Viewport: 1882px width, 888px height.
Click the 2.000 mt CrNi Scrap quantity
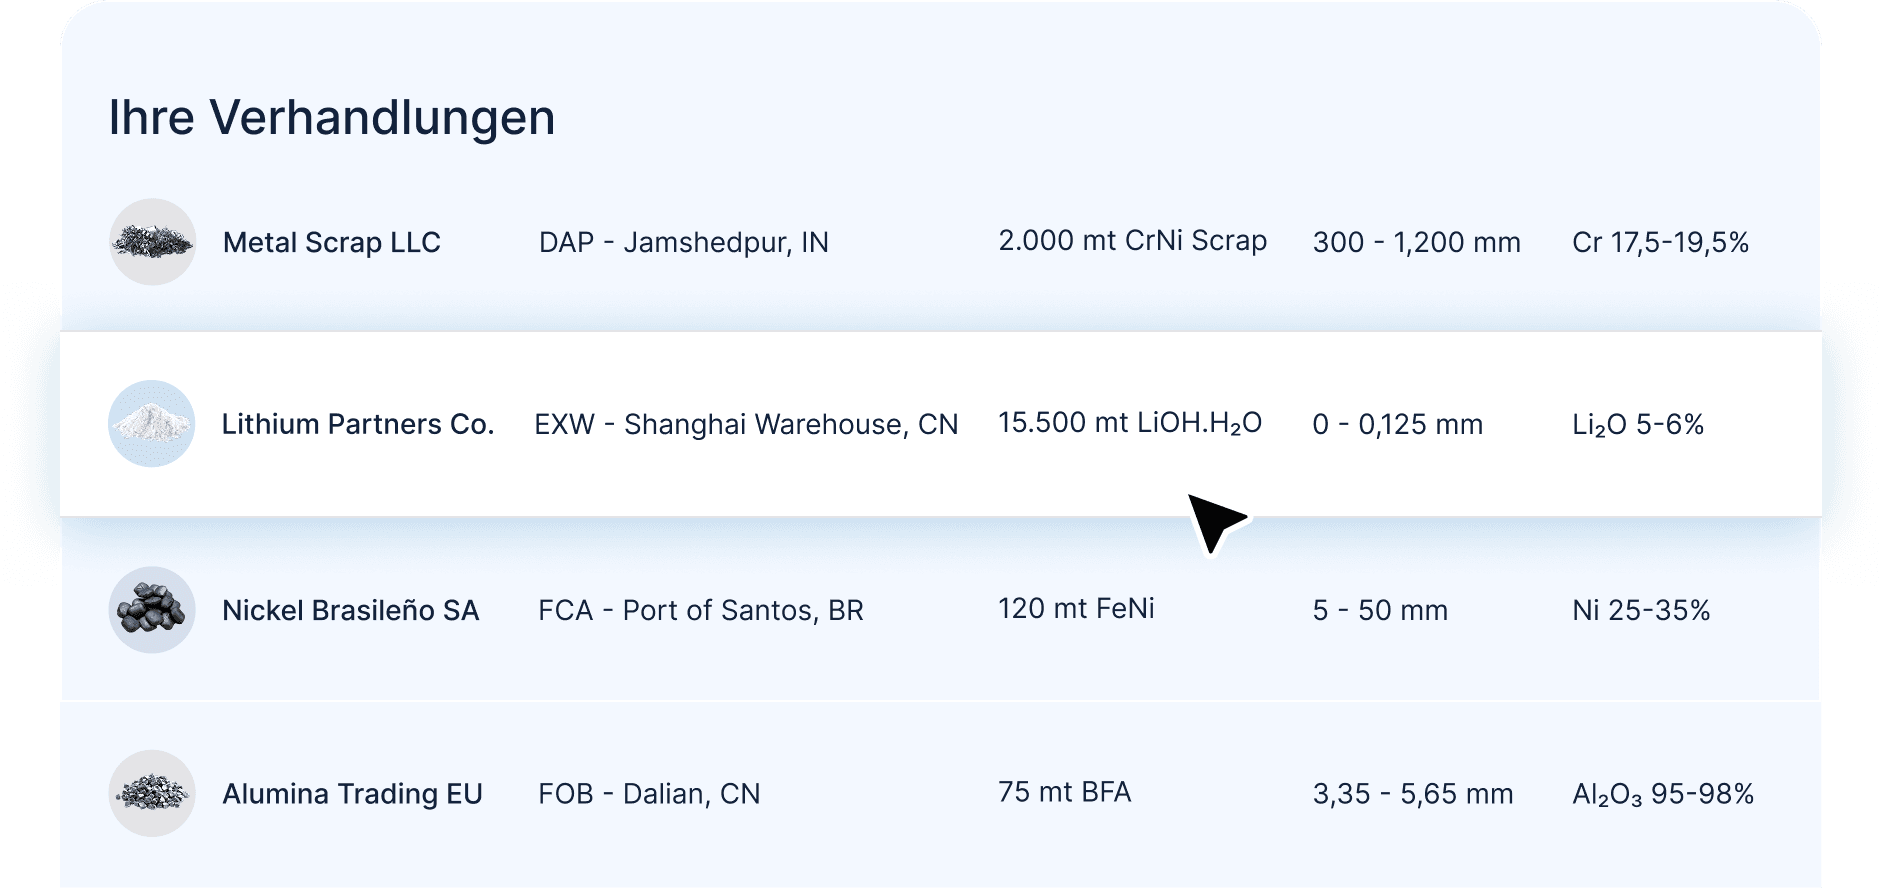pos(1132,241)
